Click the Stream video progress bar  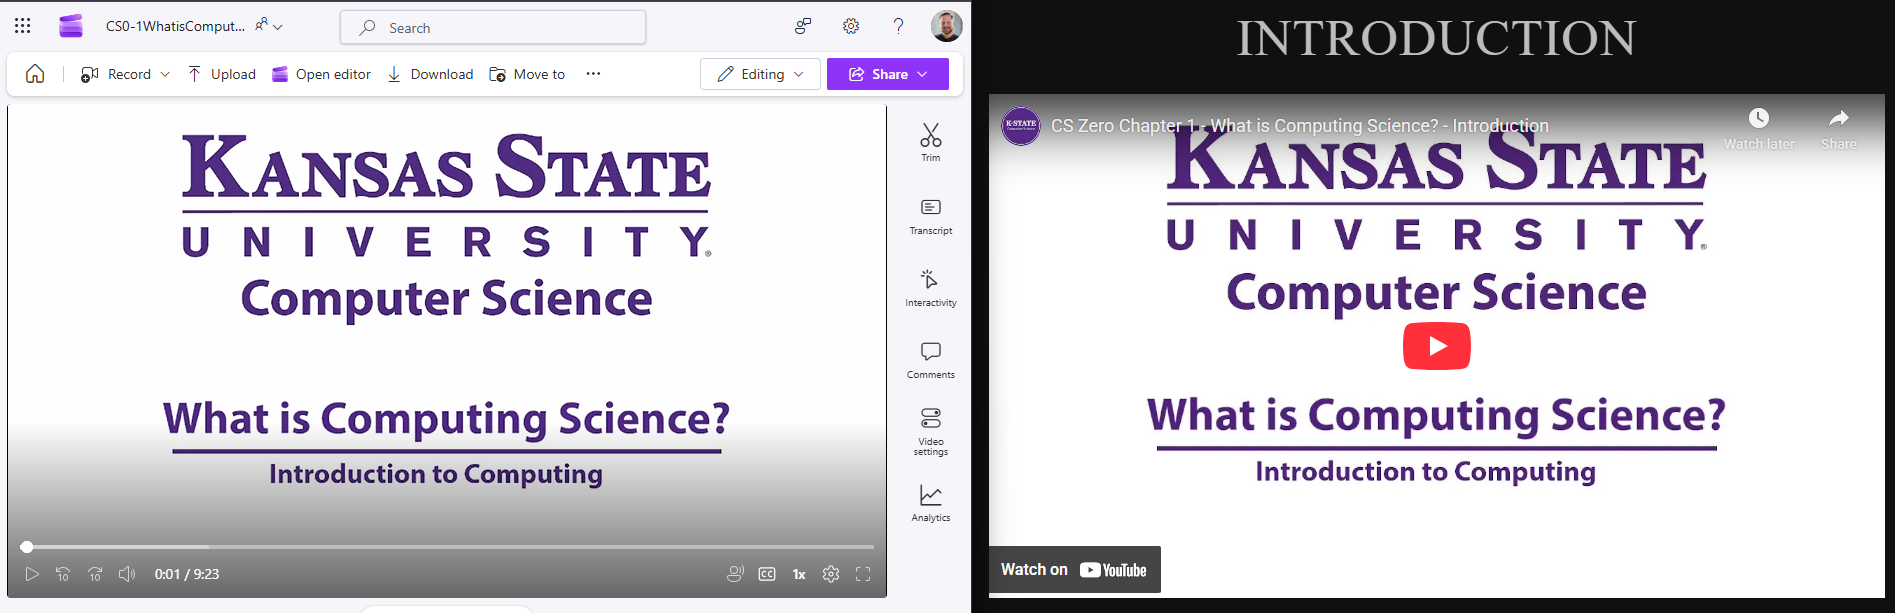(x=447, y=547)
